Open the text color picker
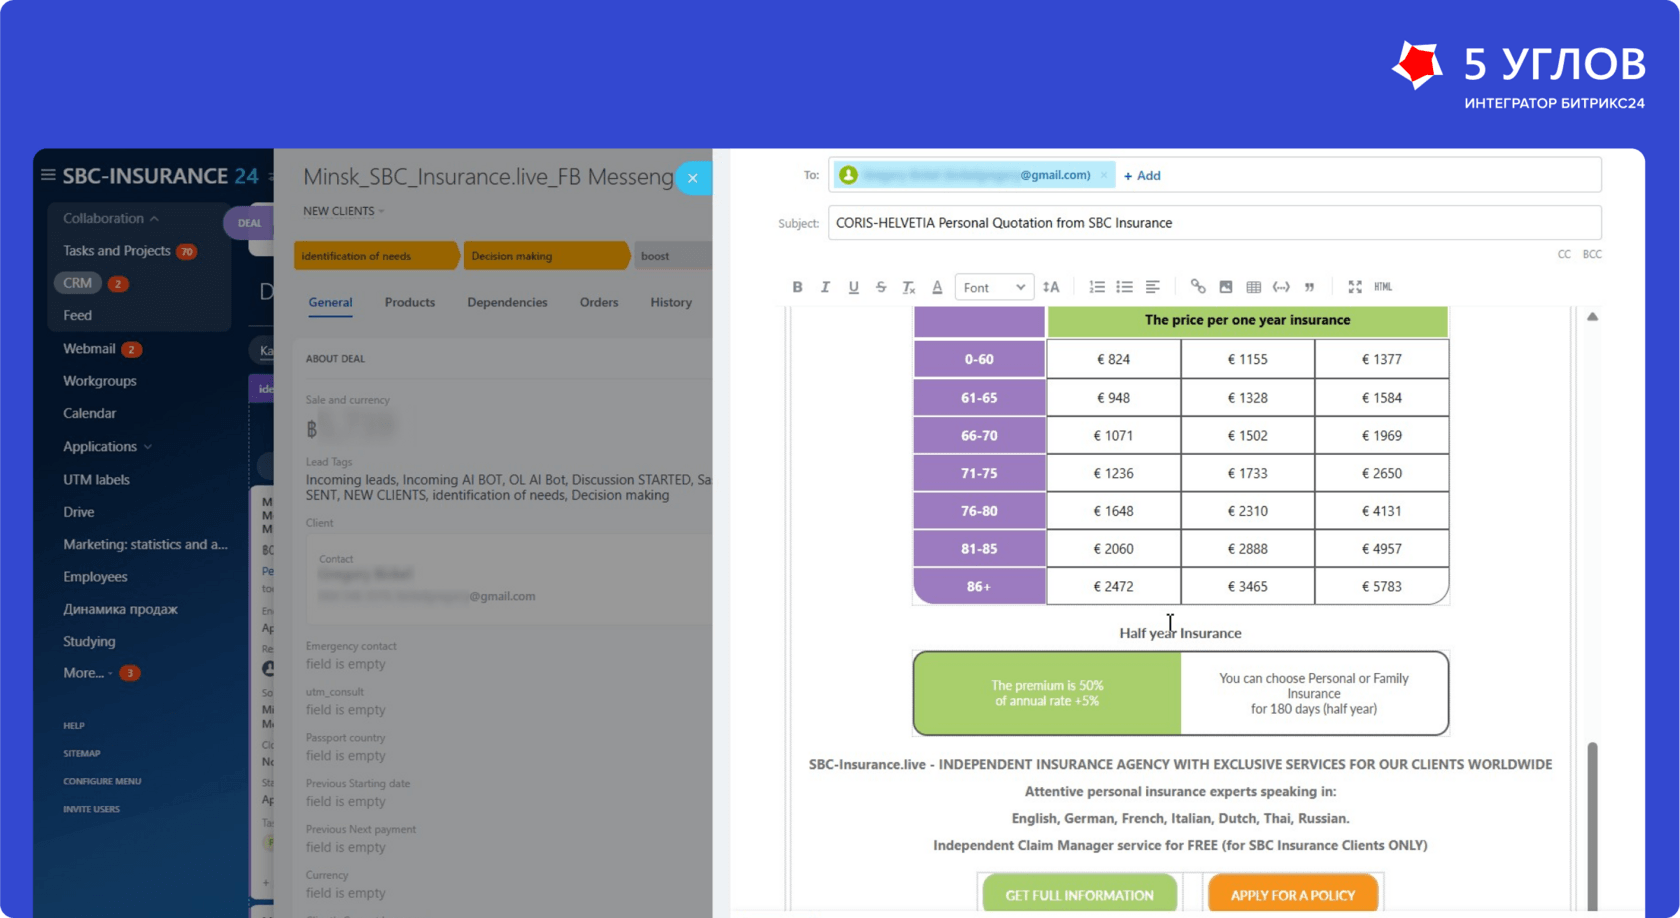1680x918 pixels. pyautogui.click(x=937, y=287)
